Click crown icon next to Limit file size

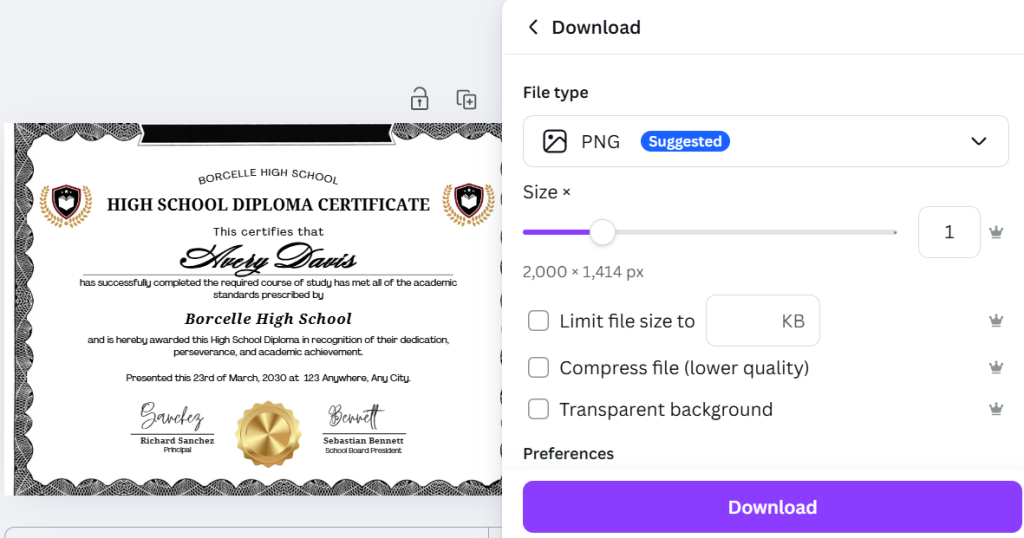pyautogui.click(x=995, y=321)
